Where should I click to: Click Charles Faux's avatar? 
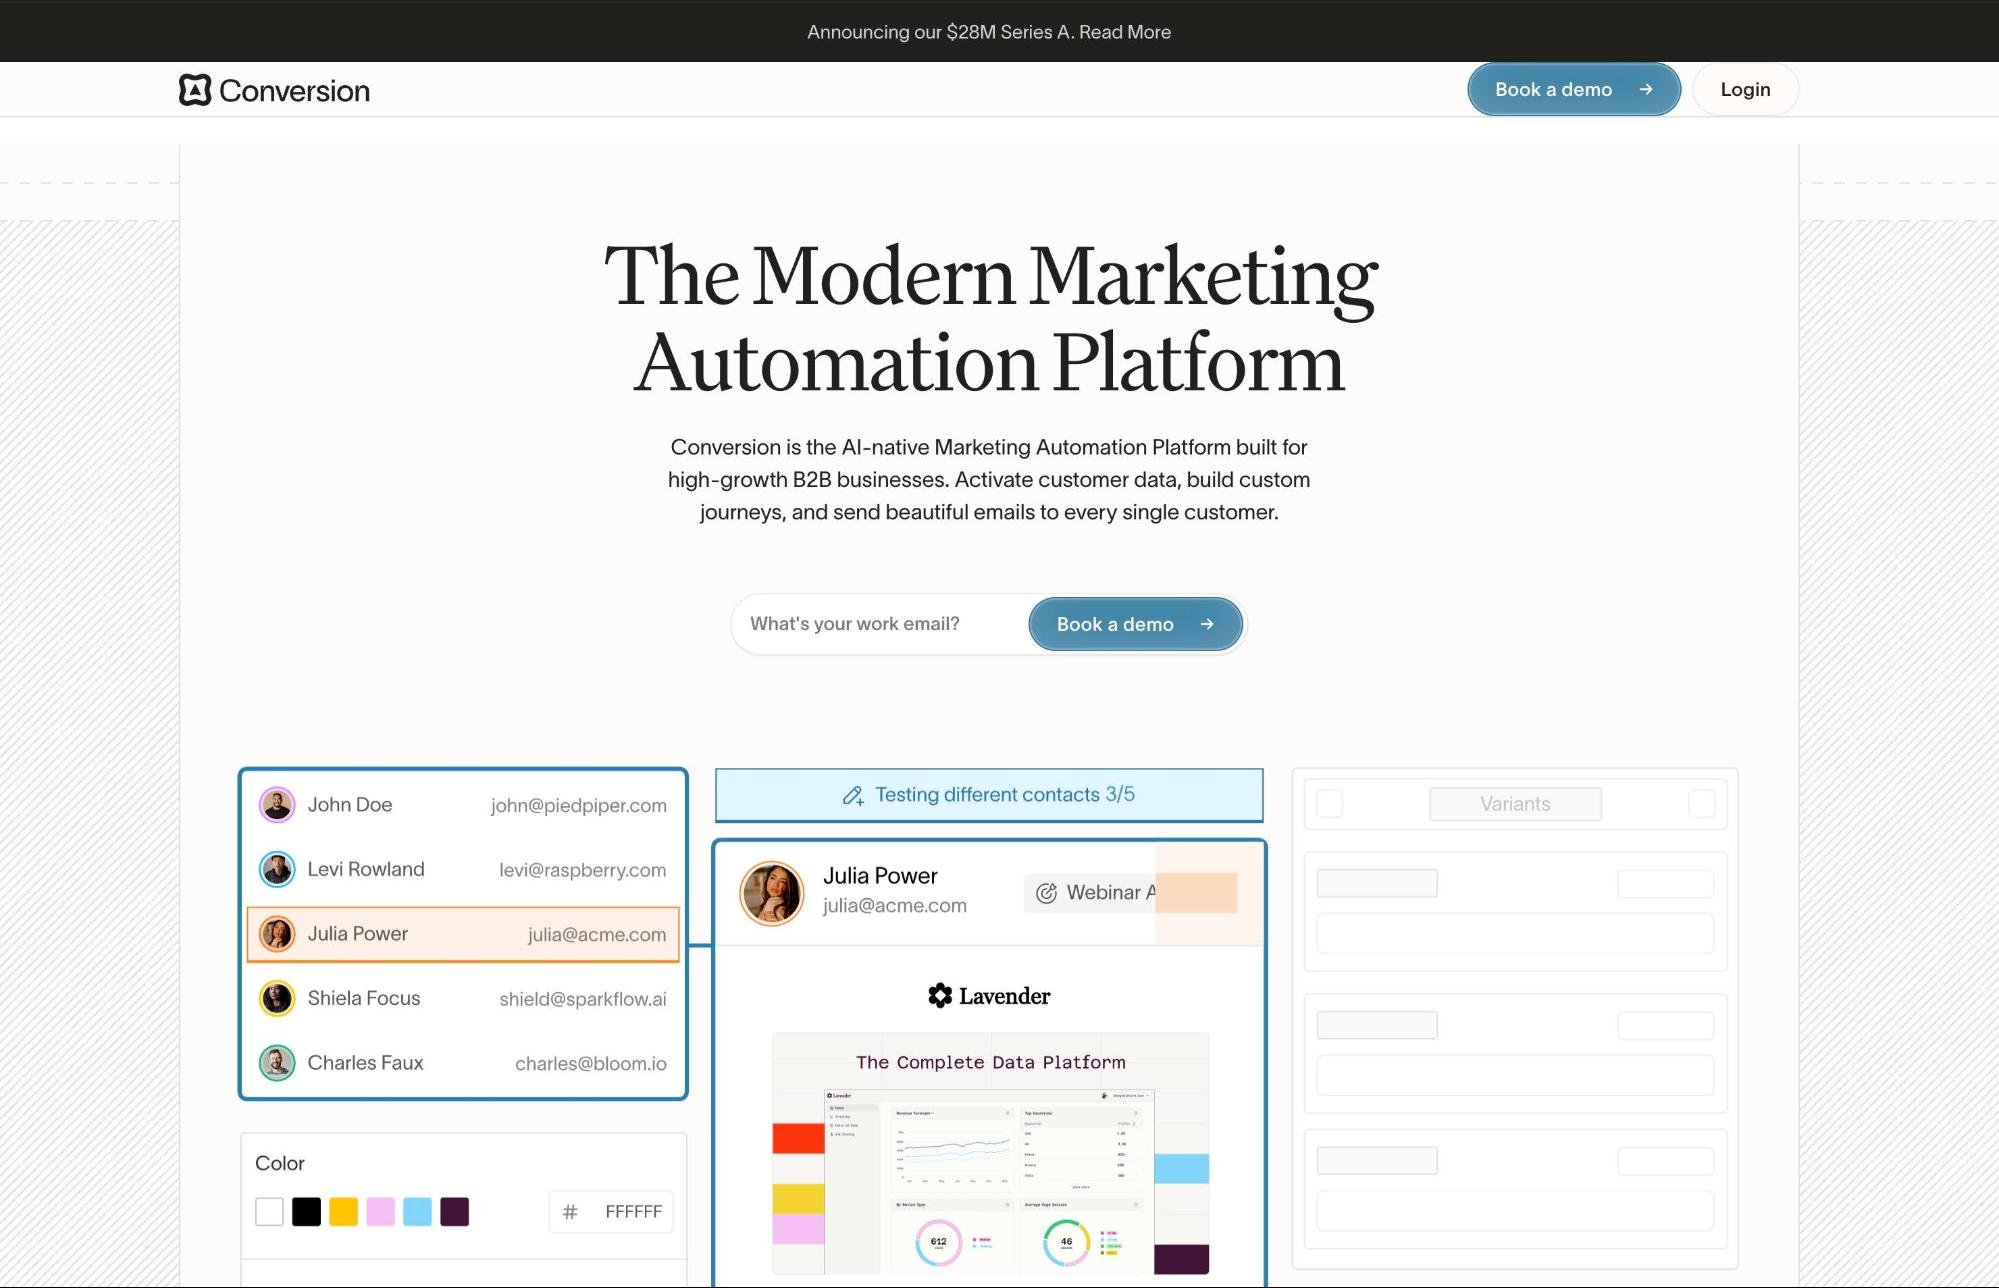(x=277, y=1063)
